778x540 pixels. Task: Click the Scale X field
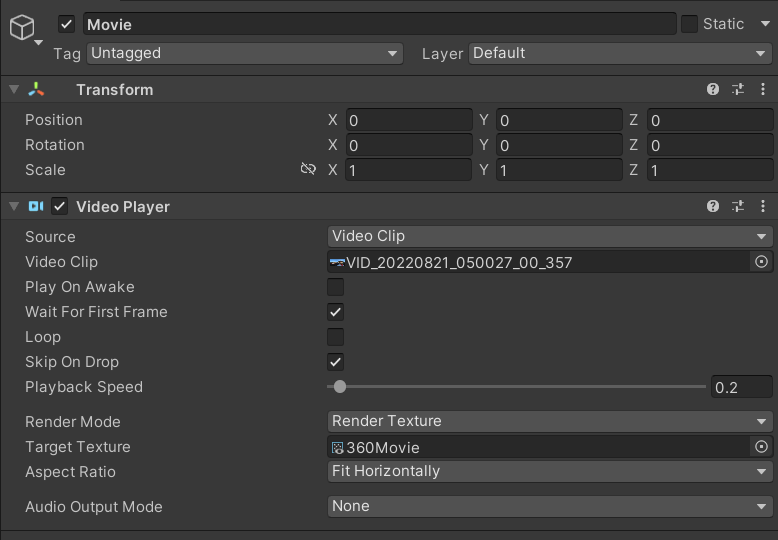click(x=409, y=170)
